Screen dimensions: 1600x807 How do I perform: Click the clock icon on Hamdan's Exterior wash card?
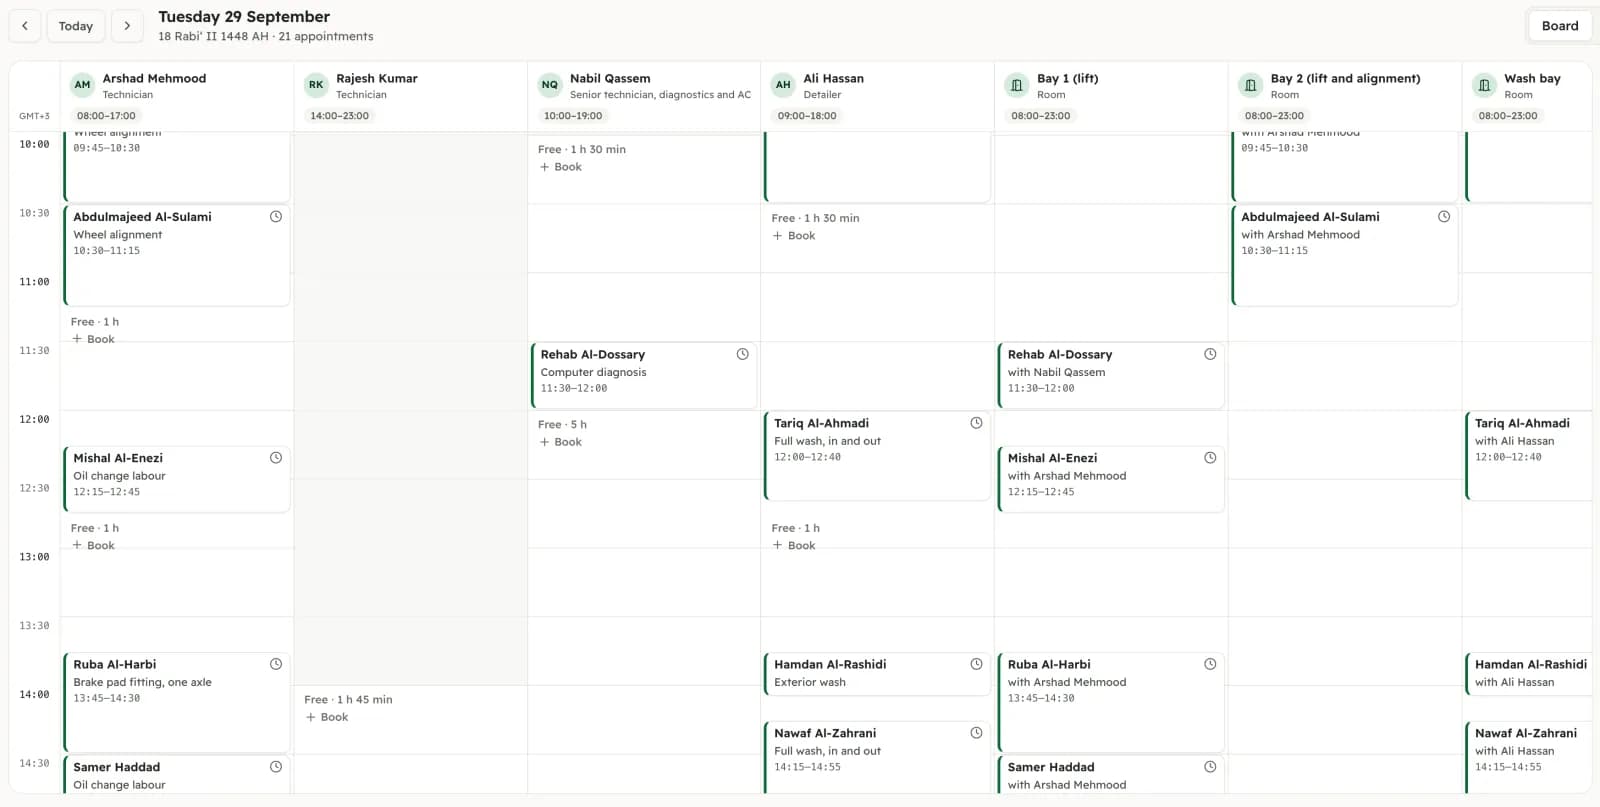point(976,664)
